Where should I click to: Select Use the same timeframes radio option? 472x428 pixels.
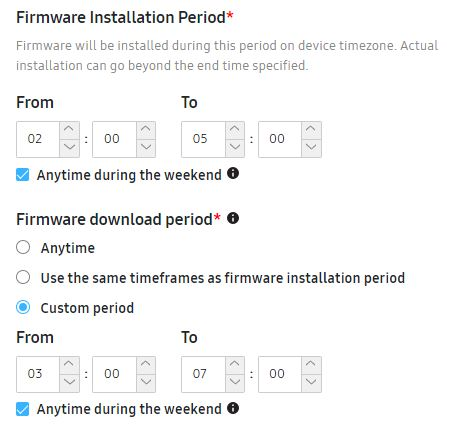(23, 277)
